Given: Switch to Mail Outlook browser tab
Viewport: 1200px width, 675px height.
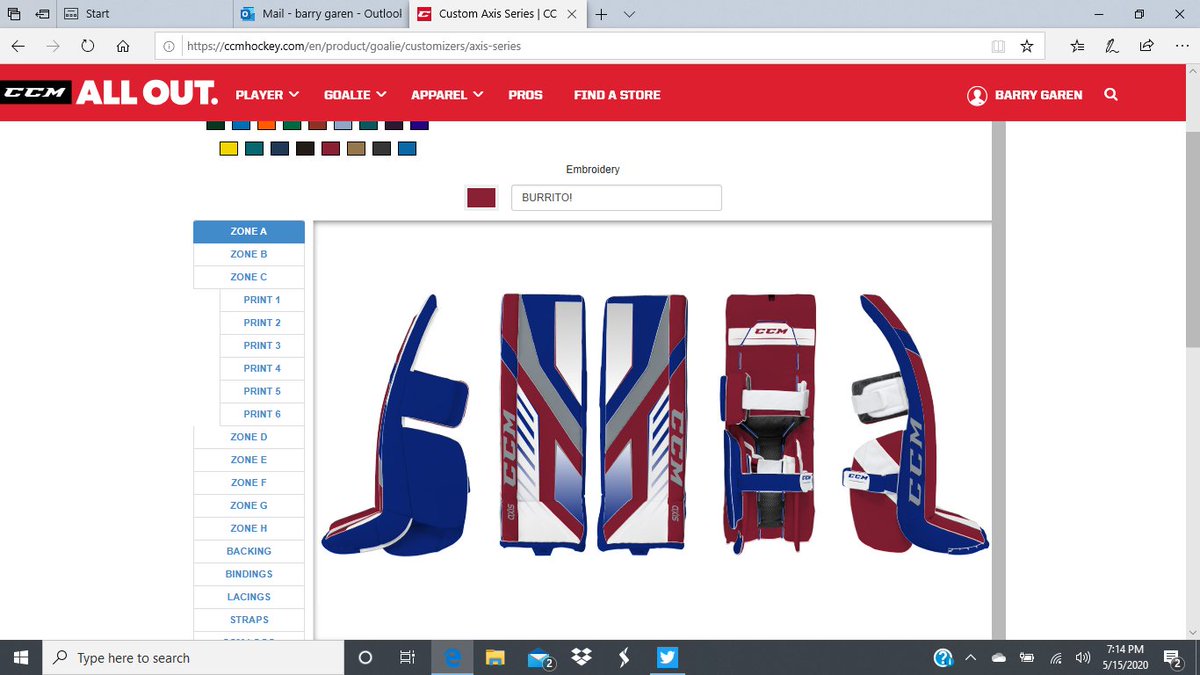Looking at the screenshot, I should coord(322,14).
